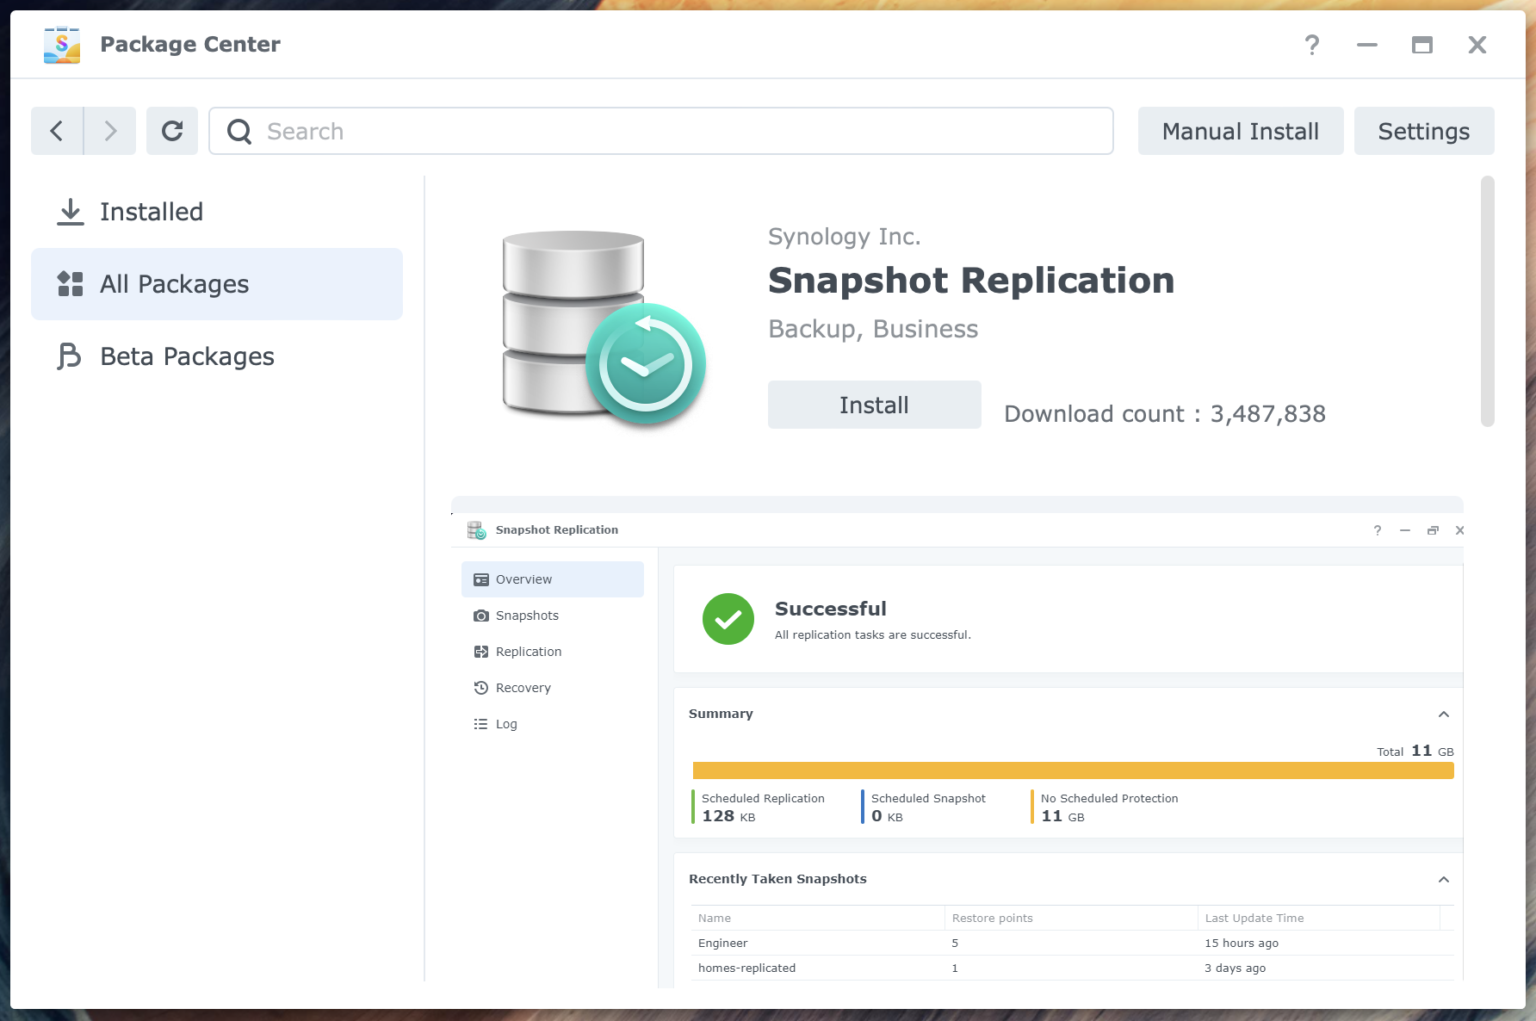
Task: Collapse the Summary section
Action: (x=1444, y=713)
